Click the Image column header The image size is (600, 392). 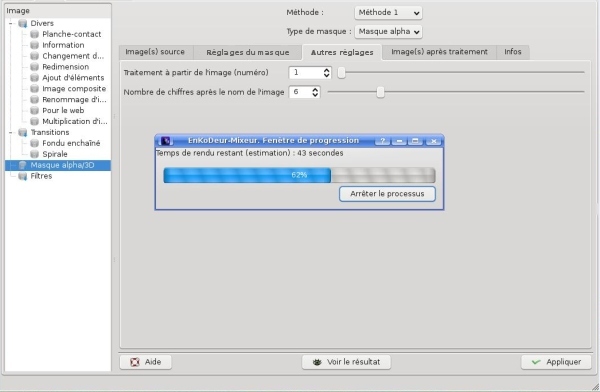click(x=58, y=11)
